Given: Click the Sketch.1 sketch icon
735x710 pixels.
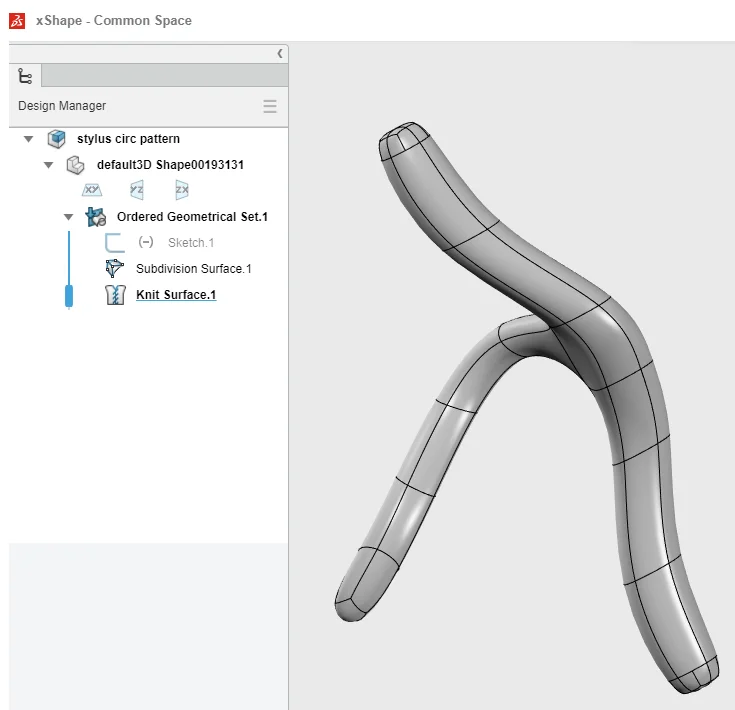Looking at the screenshot, I should [115, 242].
